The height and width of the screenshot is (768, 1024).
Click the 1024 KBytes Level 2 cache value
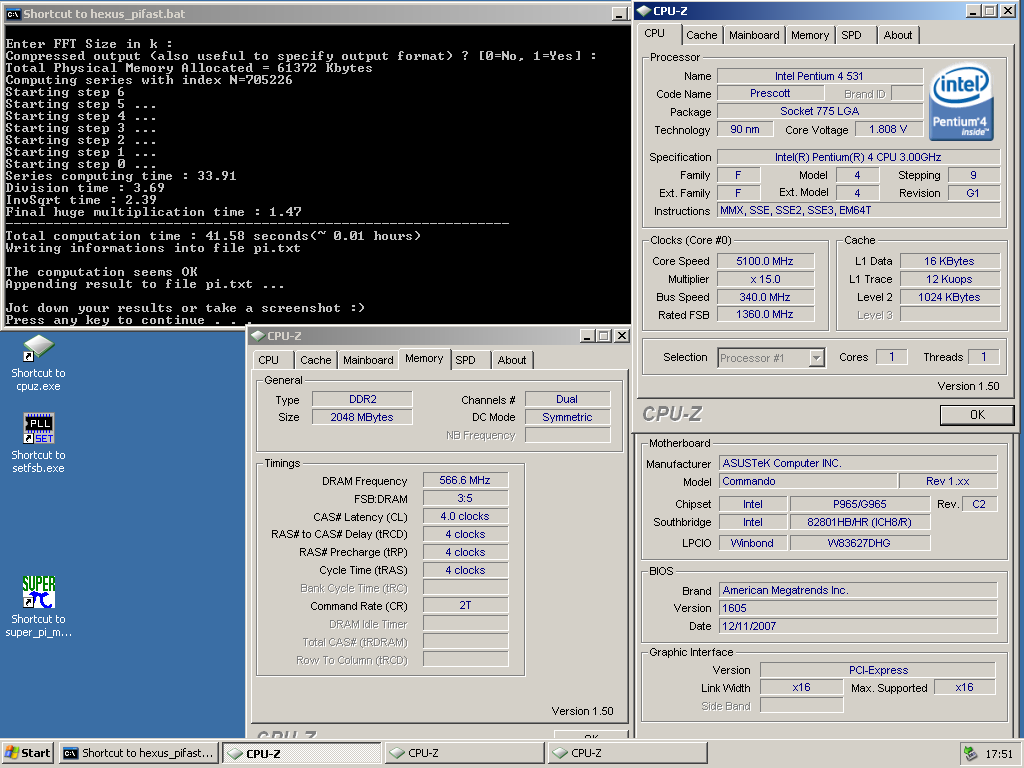pos(950,297)
